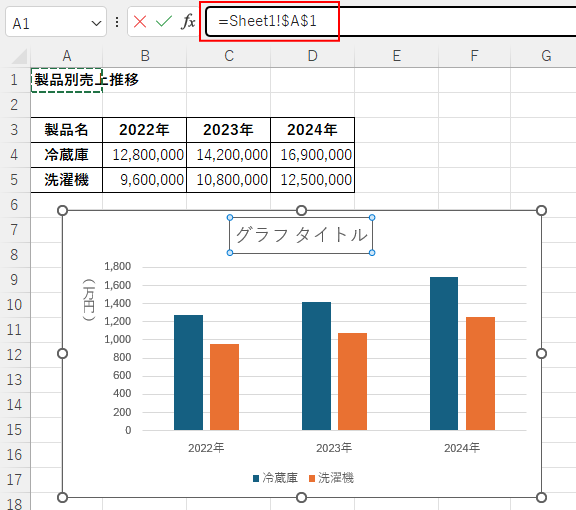Click the orange 洗濯機 bar for 2023年
Image resolution: width=576 pixels, height=510 pixels.
click(x=352, y=381)
